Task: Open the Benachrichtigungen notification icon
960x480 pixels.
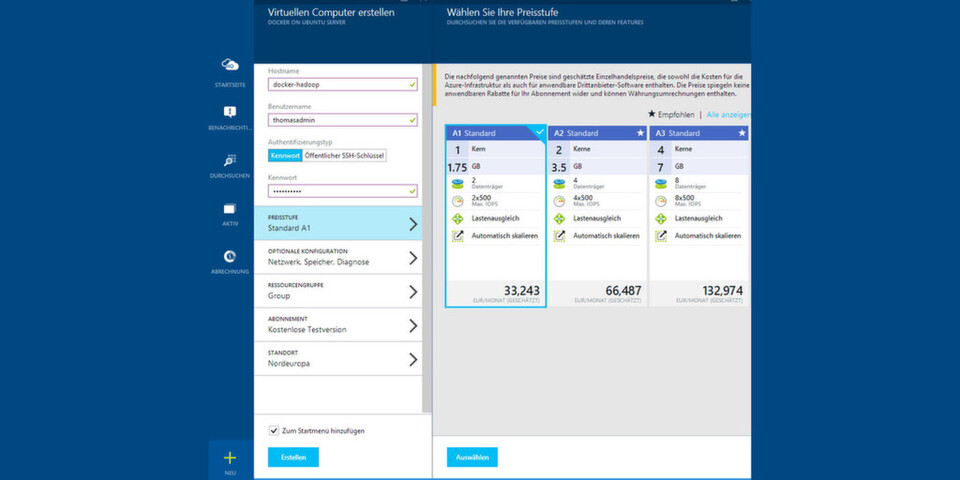Action: pos(230,112)
